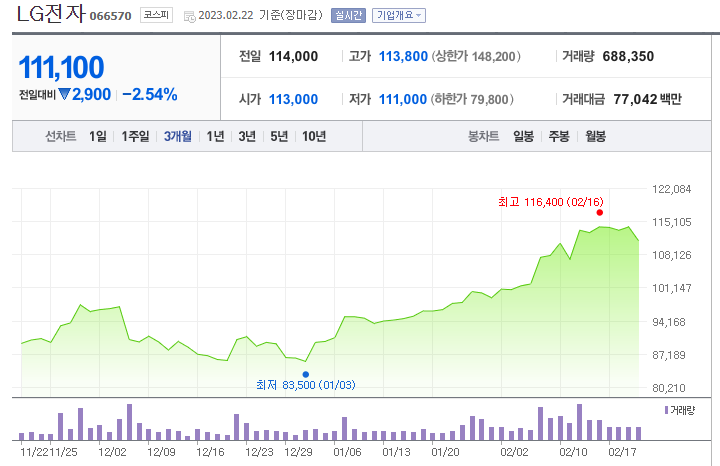Screen dimensions: 720x466
Task: Click the 상한가 148,200 text
Action: tap(476, 56)
